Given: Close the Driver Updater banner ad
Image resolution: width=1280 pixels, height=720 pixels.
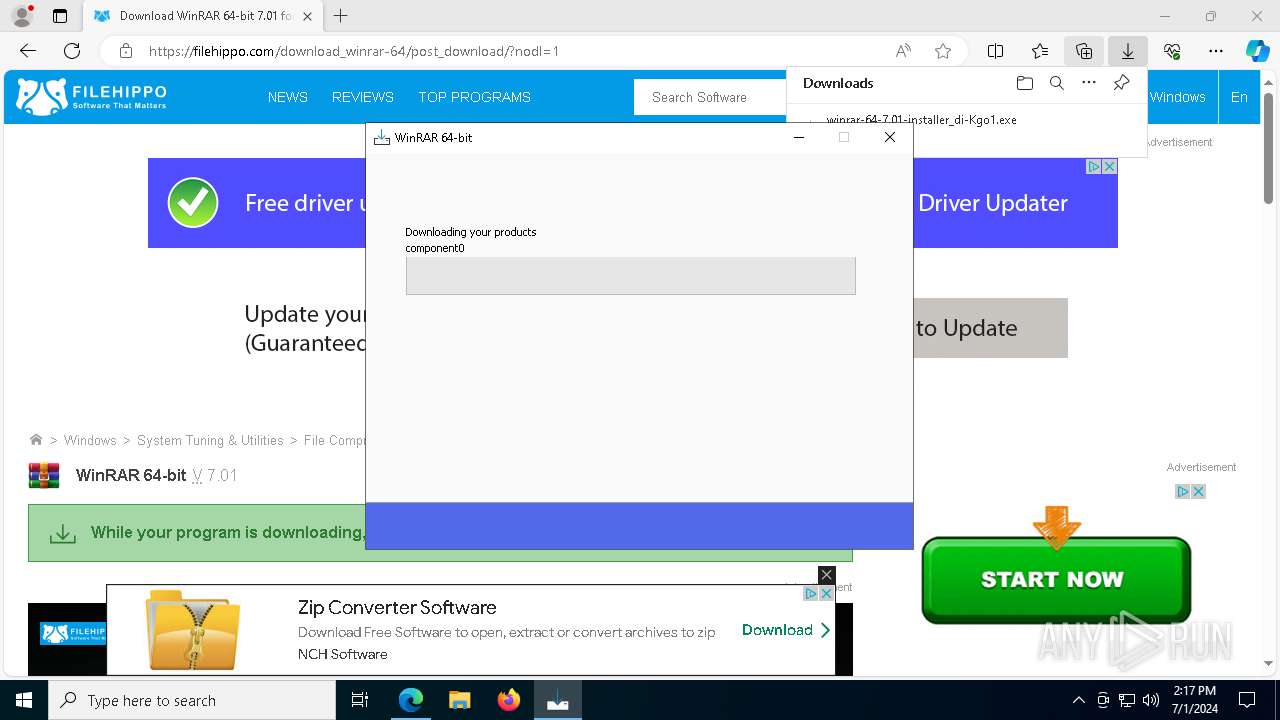Looking at the screenshot, I should [1109, 167].
